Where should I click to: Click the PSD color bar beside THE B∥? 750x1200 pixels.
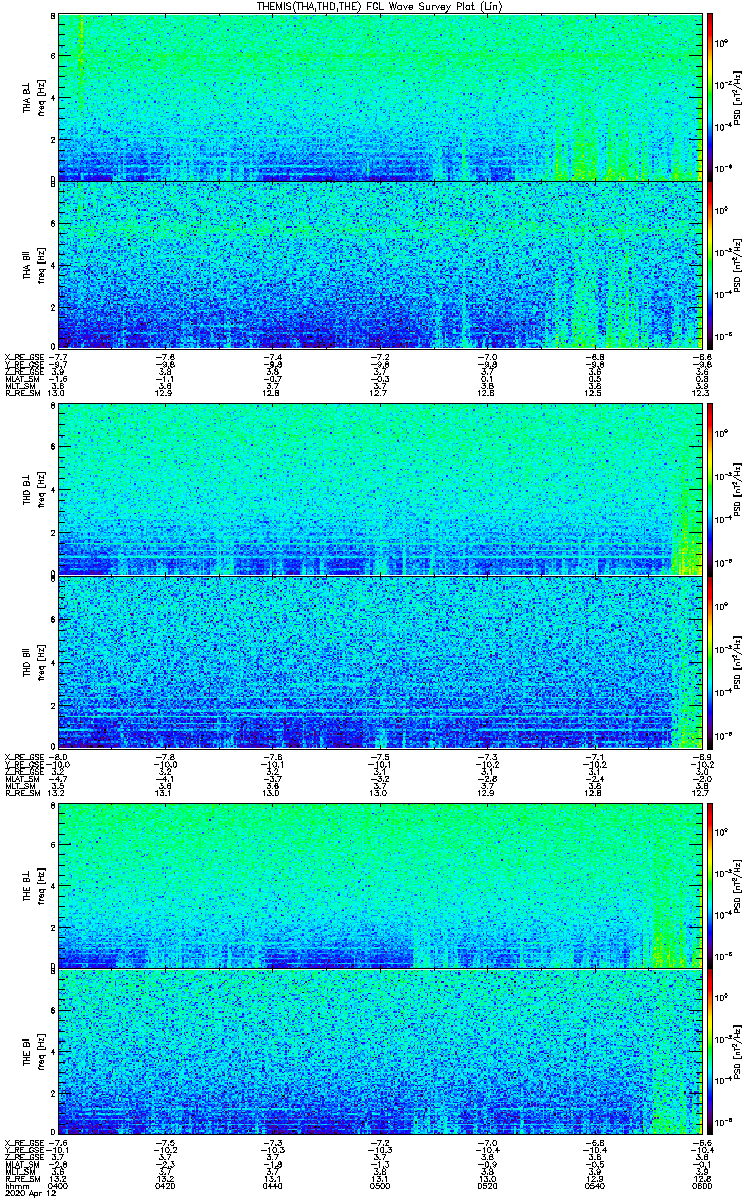click(x=710, y=1052)
